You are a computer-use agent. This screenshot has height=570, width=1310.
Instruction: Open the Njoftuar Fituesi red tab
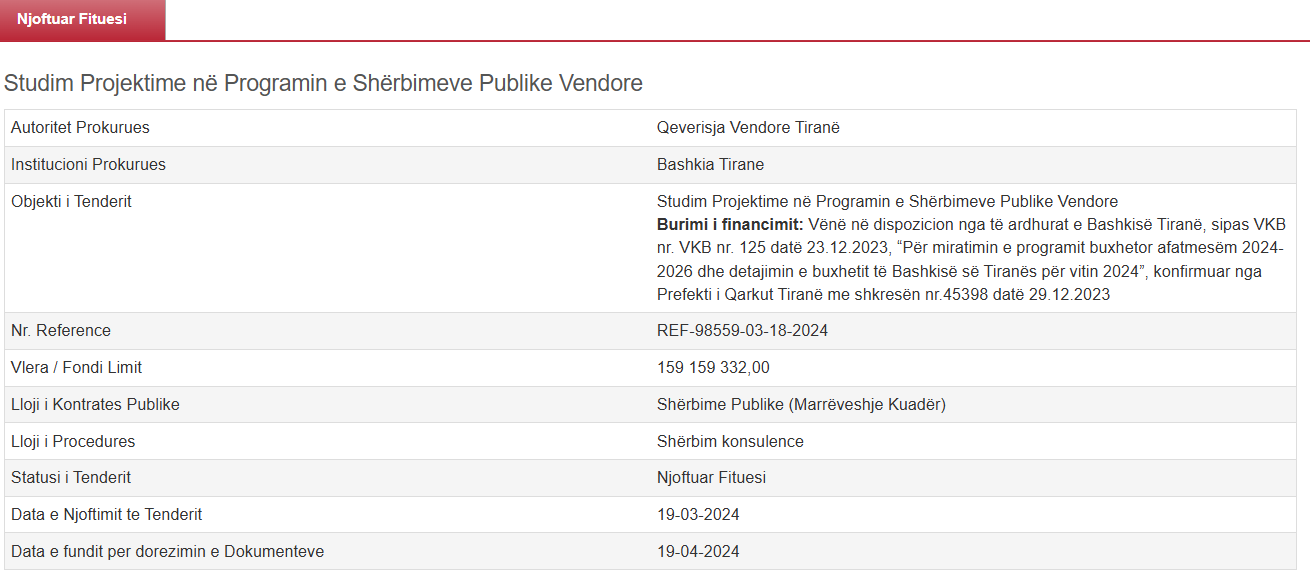pyautogui.click(x=71, y=19)
